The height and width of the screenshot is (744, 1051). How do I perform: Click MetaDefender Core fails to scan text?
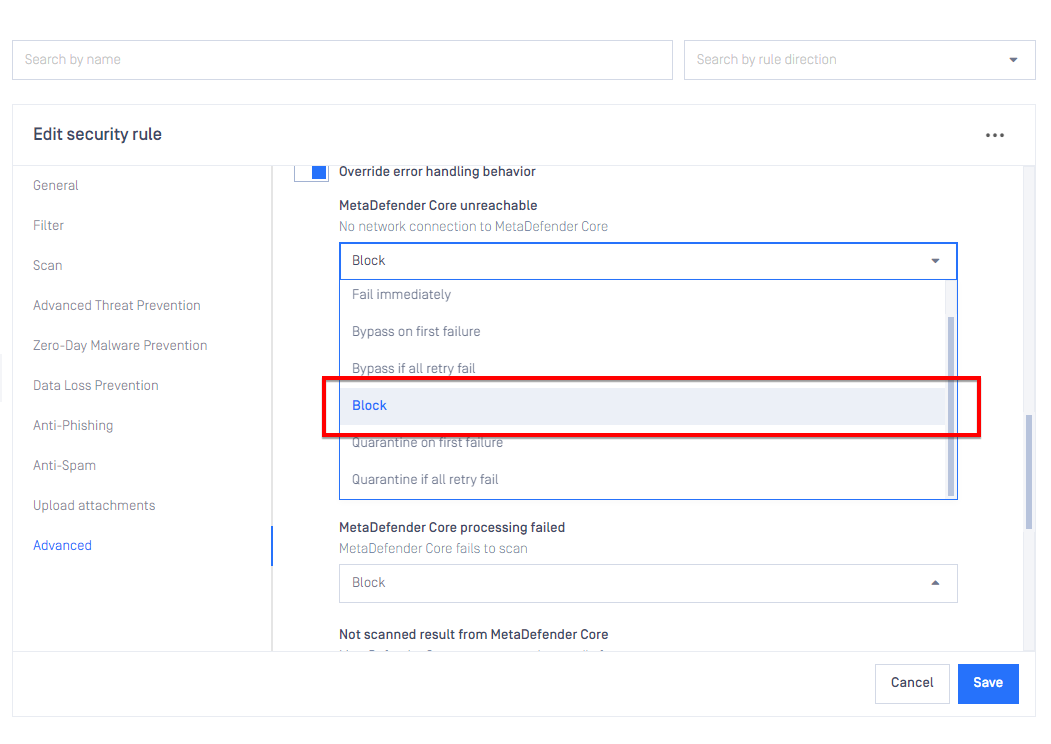(x=433, y=548)
